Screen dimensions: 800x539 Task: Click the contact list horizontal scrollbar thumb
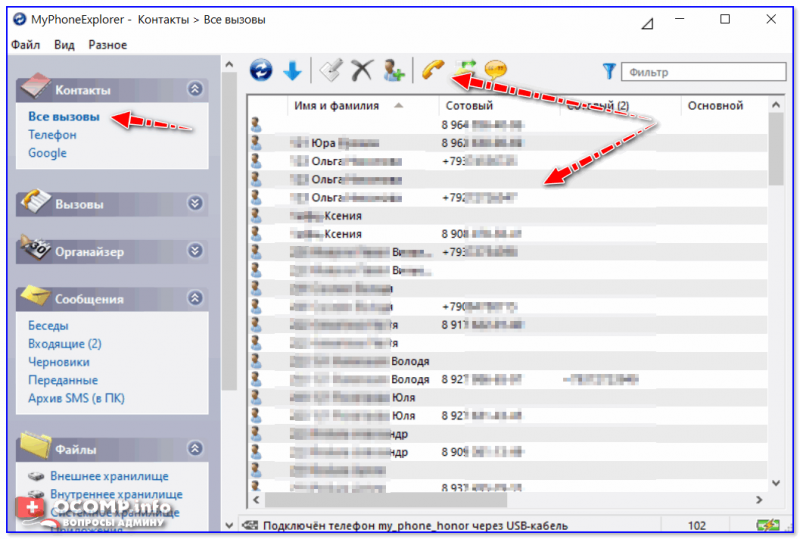pos(386,500)
